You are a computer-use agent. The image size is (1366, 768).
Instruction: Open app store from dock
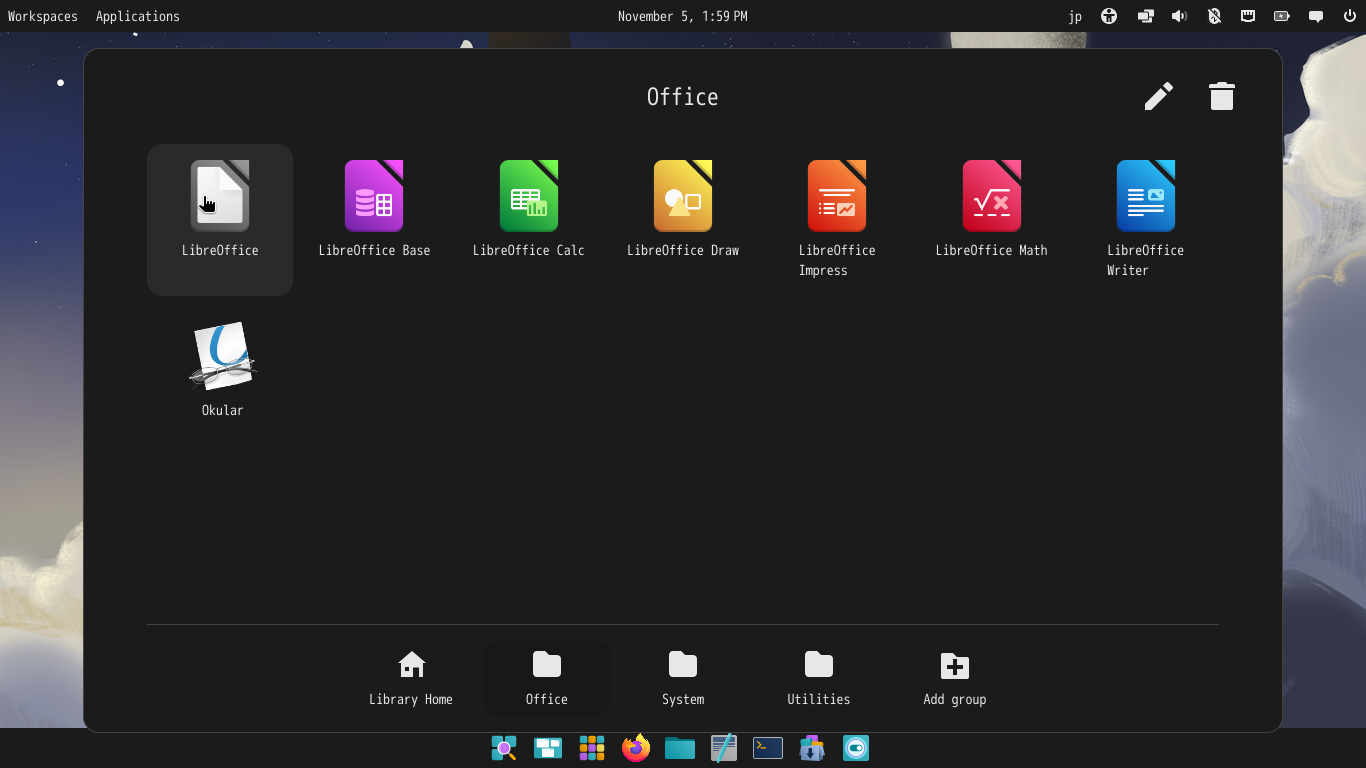[x=812, y=748]
